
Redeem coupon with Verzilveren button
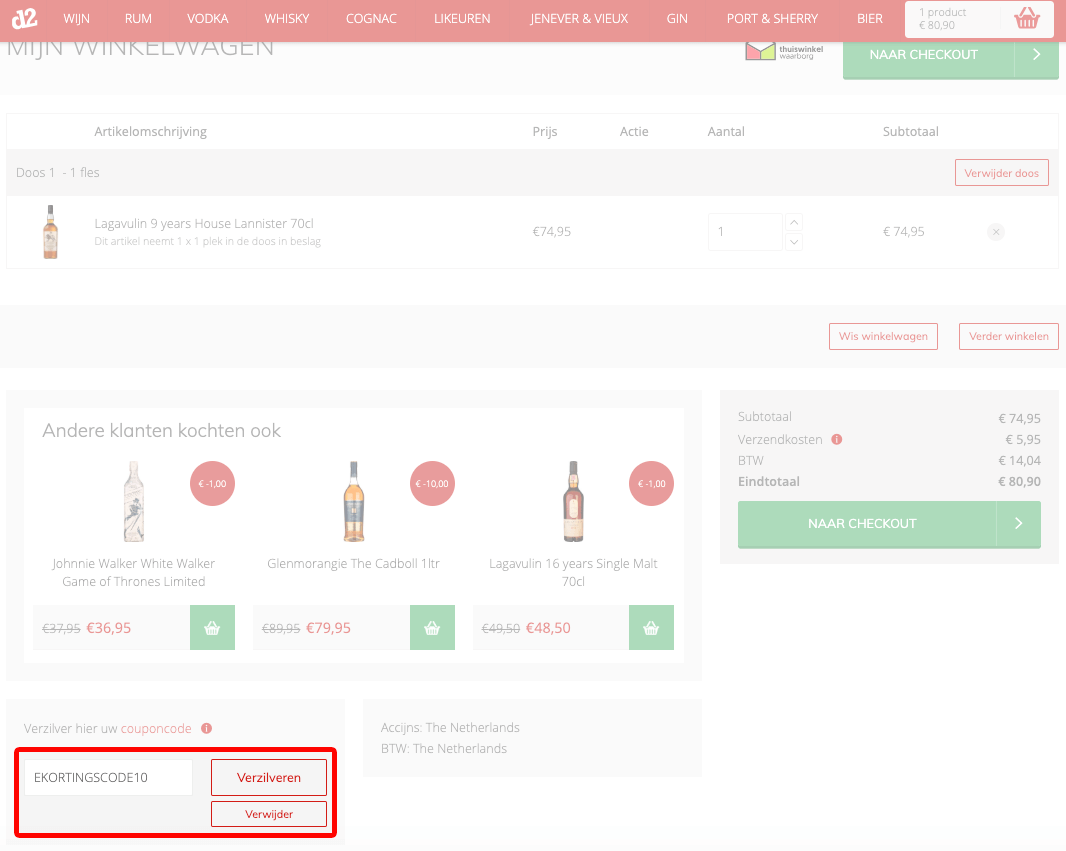tap(269, 778)
